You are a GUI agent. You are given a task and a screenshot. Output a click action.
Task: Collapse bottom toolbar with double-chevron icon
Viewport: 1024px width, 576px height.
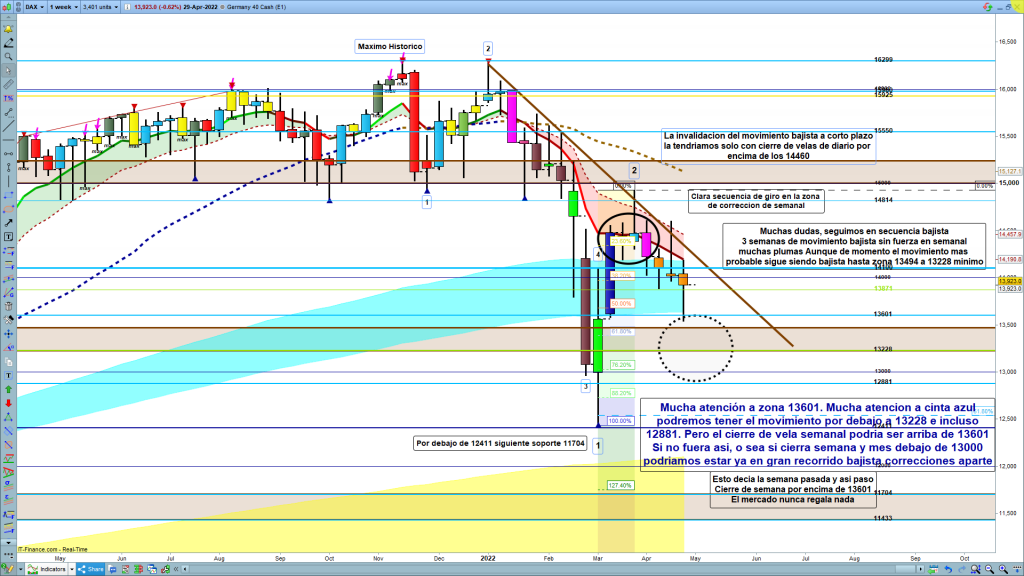[x=176, y=569]
